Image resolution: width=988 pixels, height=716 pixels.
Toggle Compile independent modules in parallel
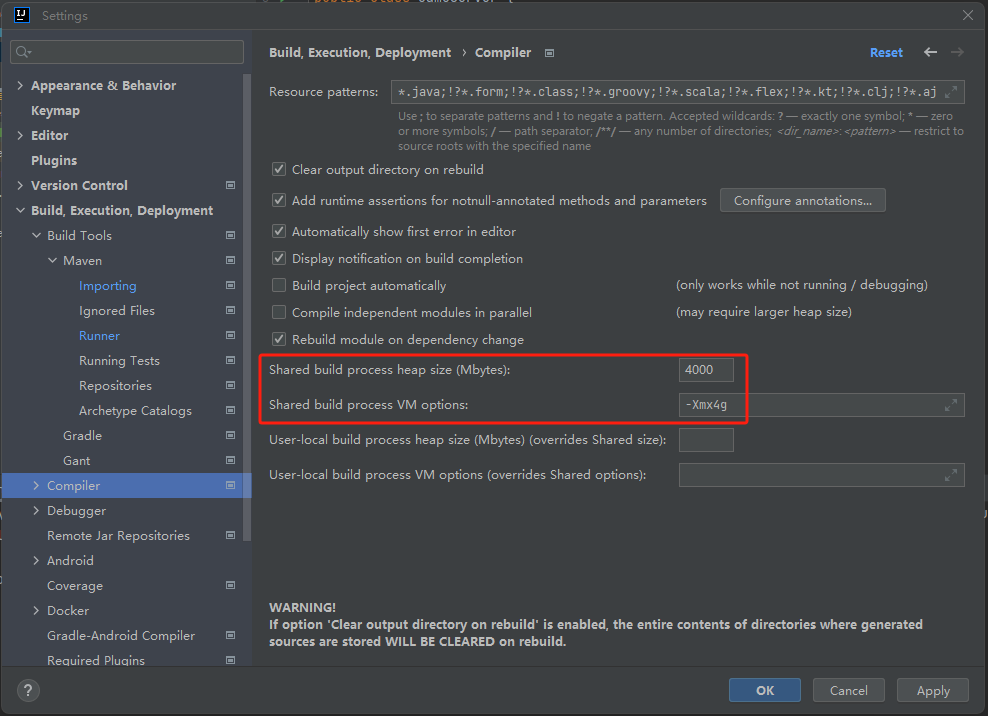(279, 312)
